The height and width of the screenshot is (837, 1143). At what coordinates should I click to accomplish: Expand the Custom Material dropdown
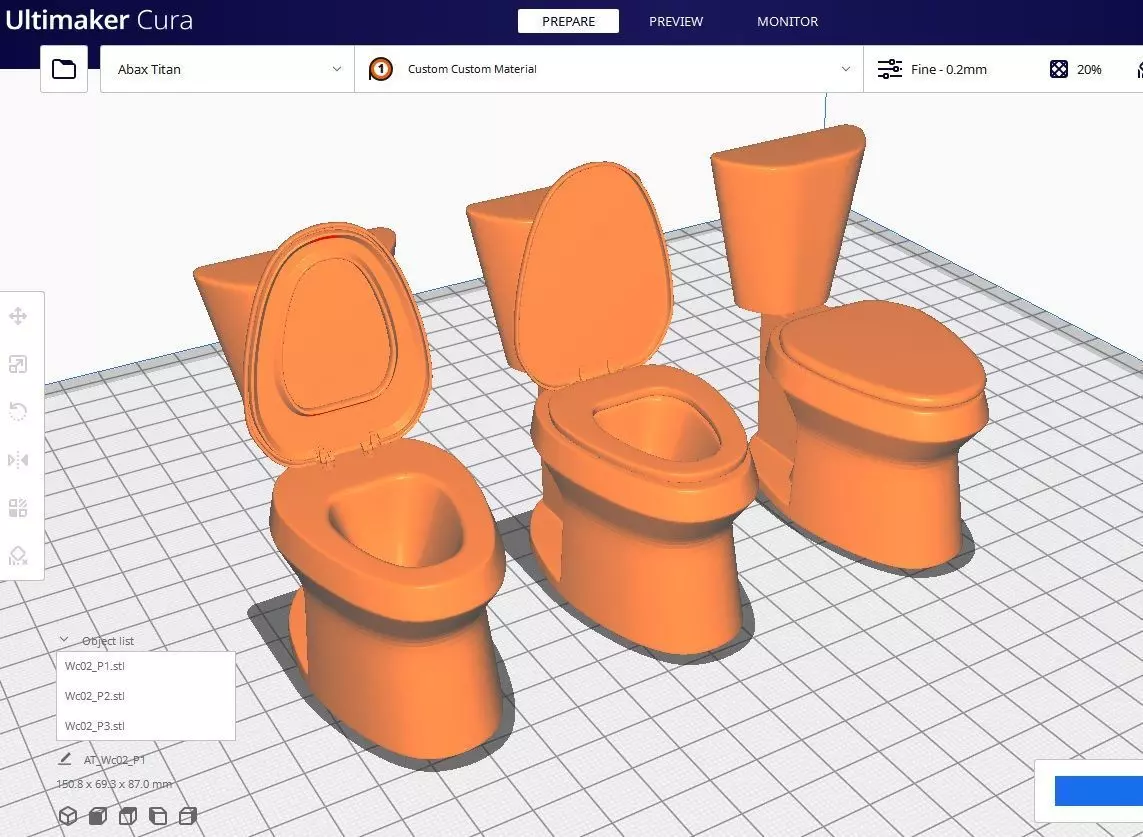coord(609,69)
